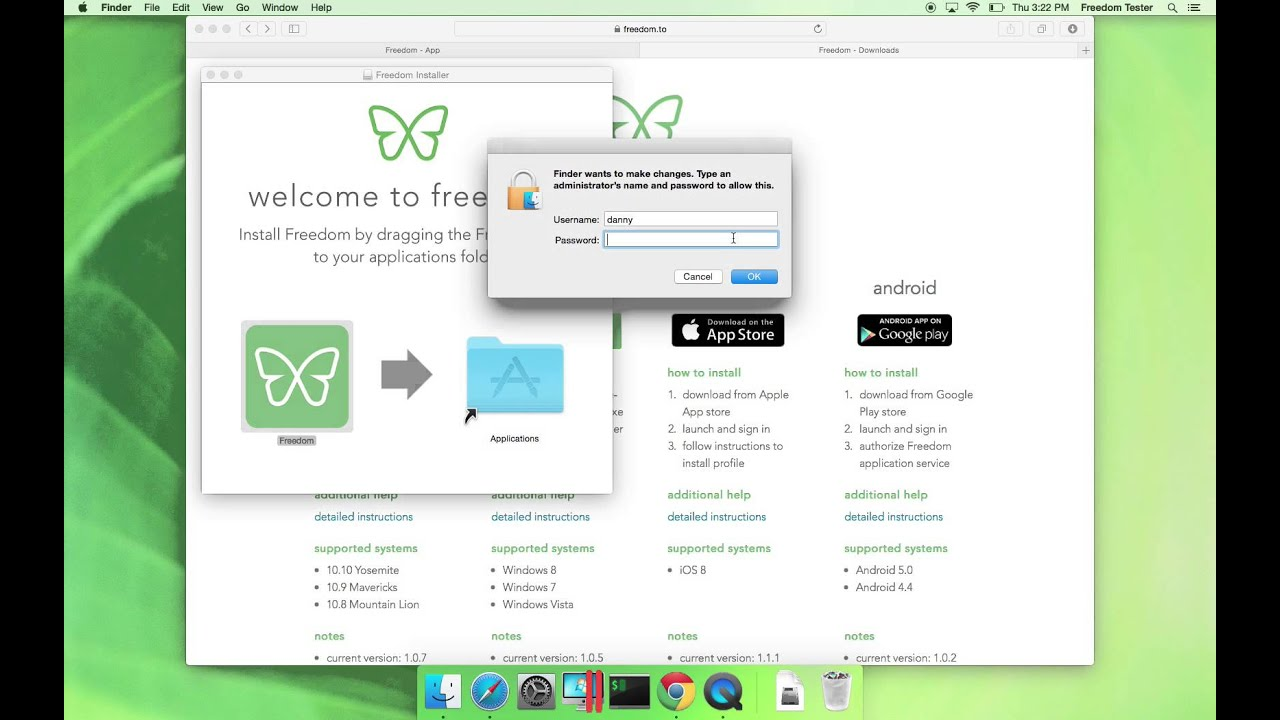Click the Wi-Fi status icon
The image size is (1280, 720).
pos(972,7)
